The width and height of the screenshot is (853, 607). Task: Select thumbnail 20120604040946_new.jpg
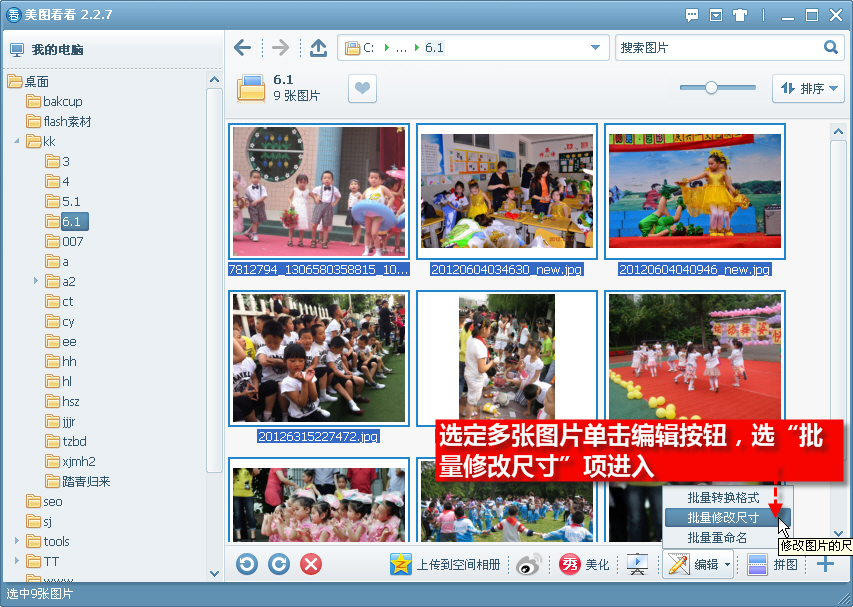pos(695,191)
